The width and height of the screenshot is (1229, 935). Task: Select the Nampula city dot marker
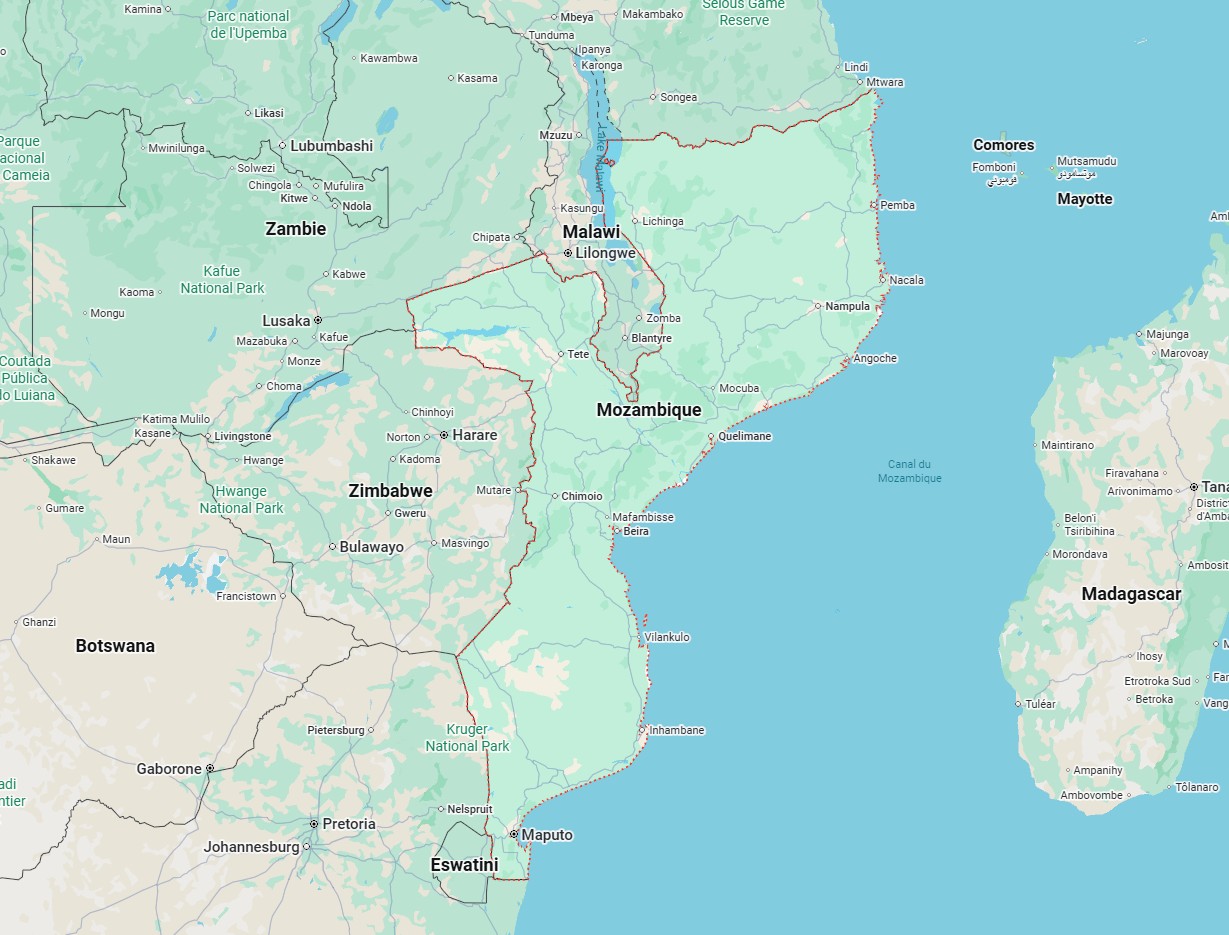[817, 306]
